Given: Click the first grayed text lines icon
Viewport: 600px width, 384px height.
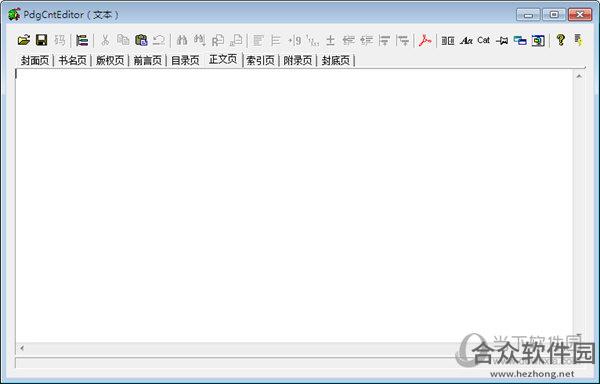Looking at the screenshot, I should tap(258, 40).
